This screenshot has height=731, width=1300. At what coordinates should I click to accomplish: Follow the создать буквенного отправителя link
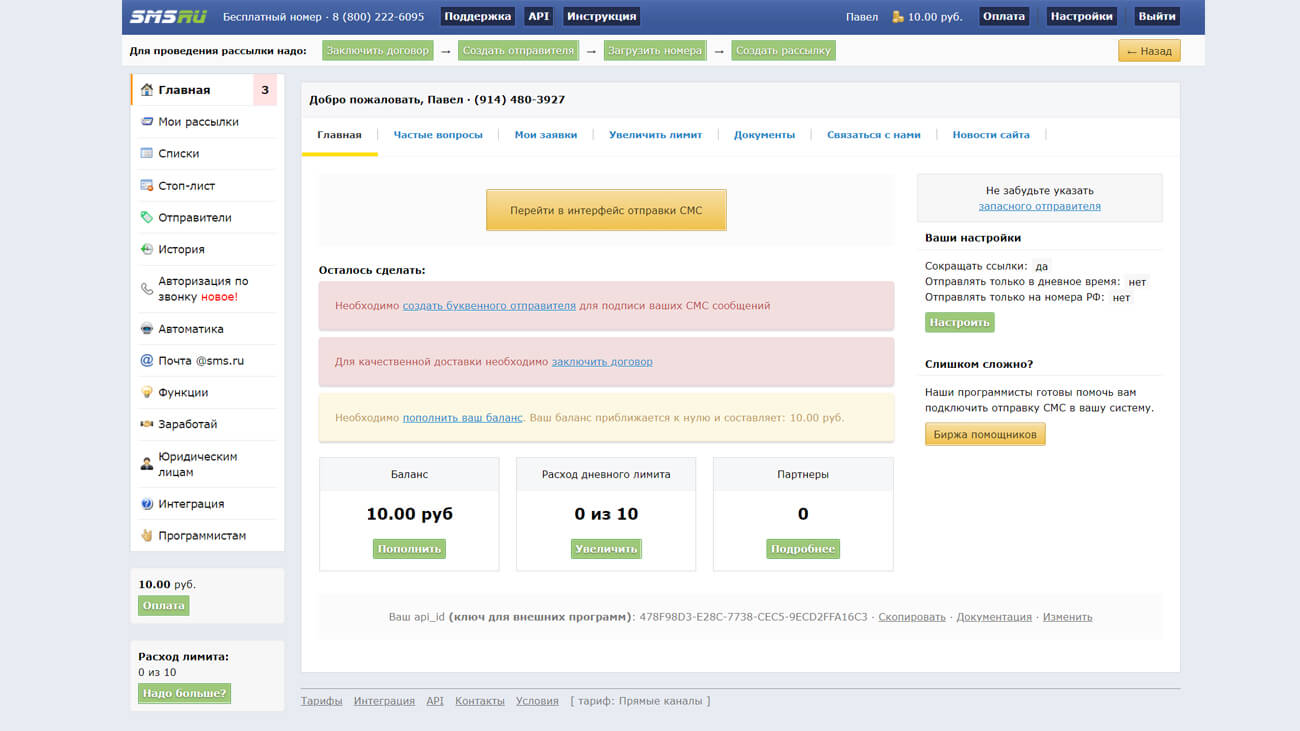489,306
